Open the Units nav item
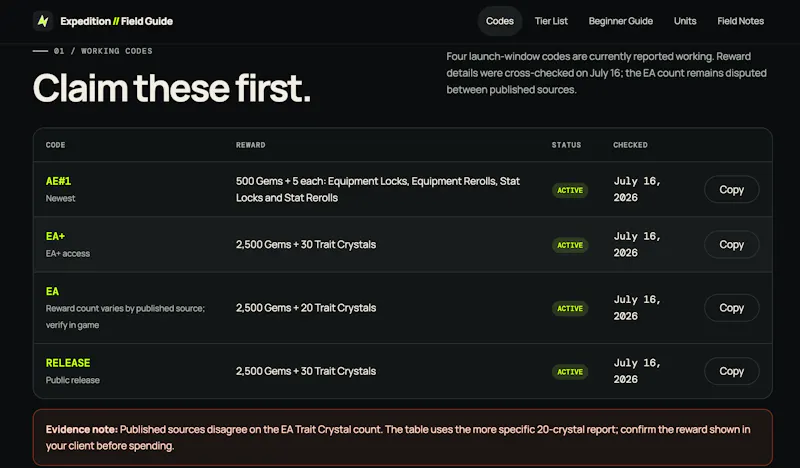The width and height of the screenshot is (800, 468). [x=685, y=21]
